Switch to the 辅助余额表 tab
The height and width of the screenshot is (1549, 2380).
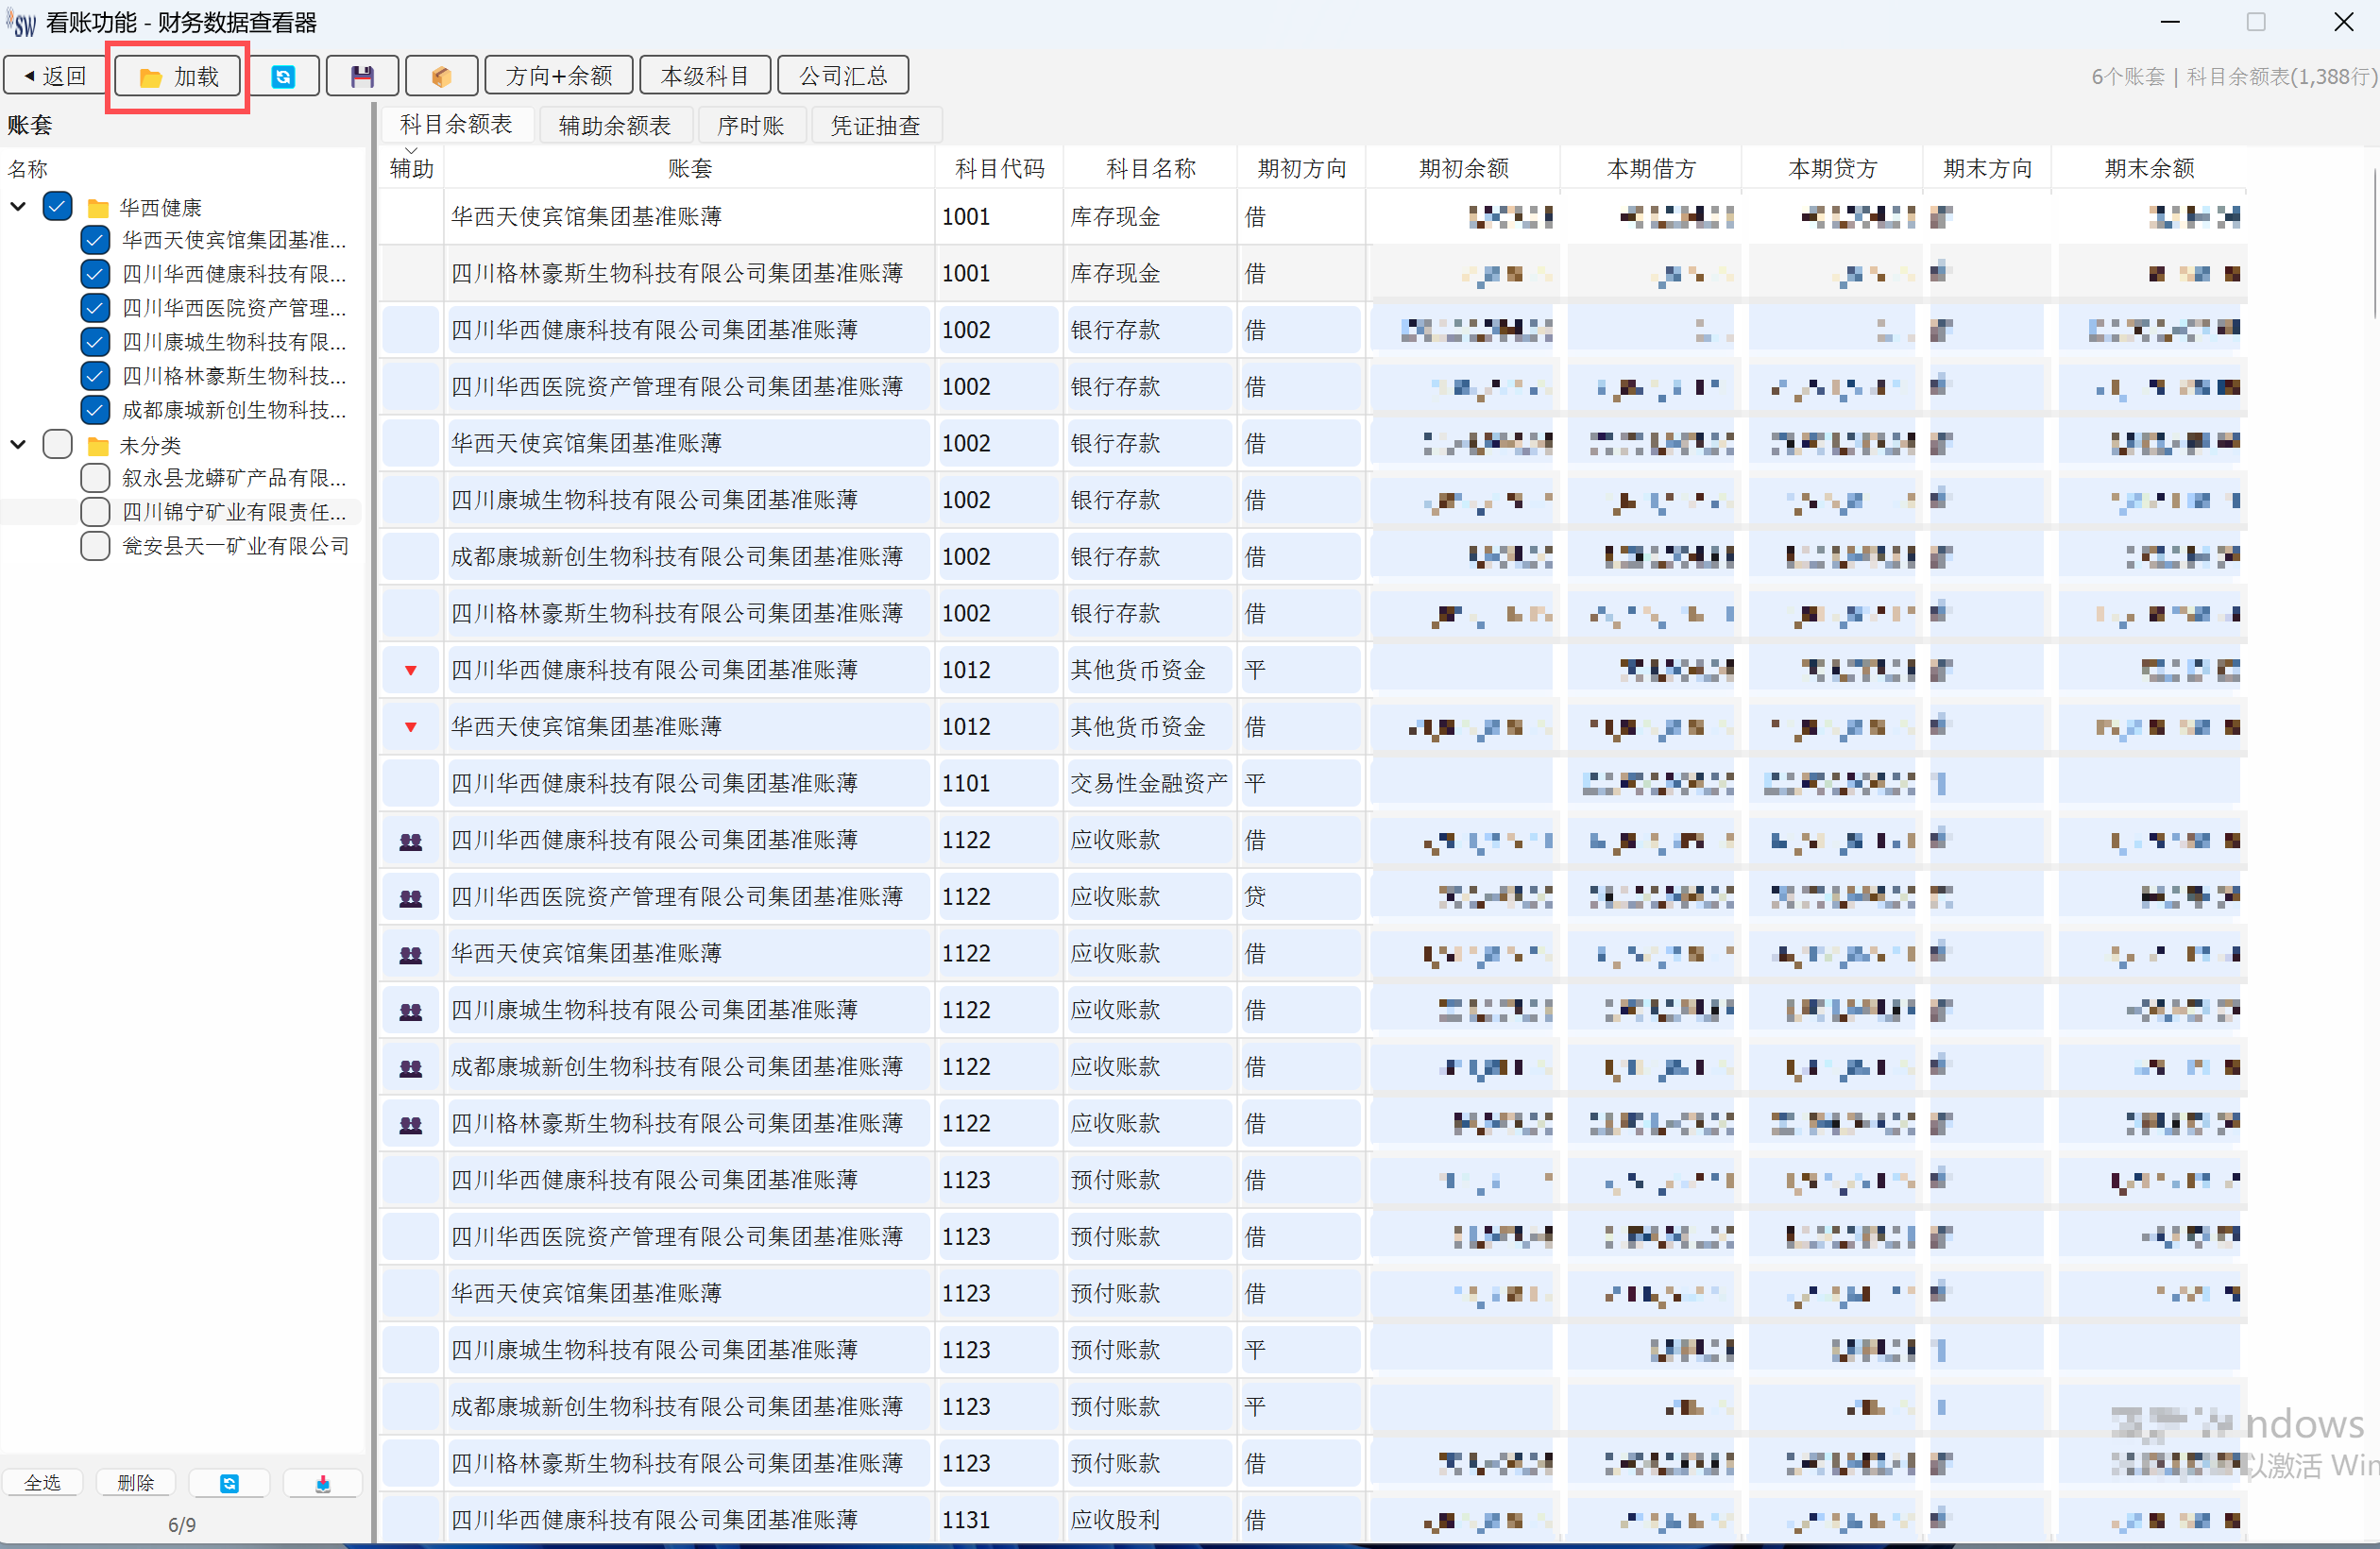[614, 126]
